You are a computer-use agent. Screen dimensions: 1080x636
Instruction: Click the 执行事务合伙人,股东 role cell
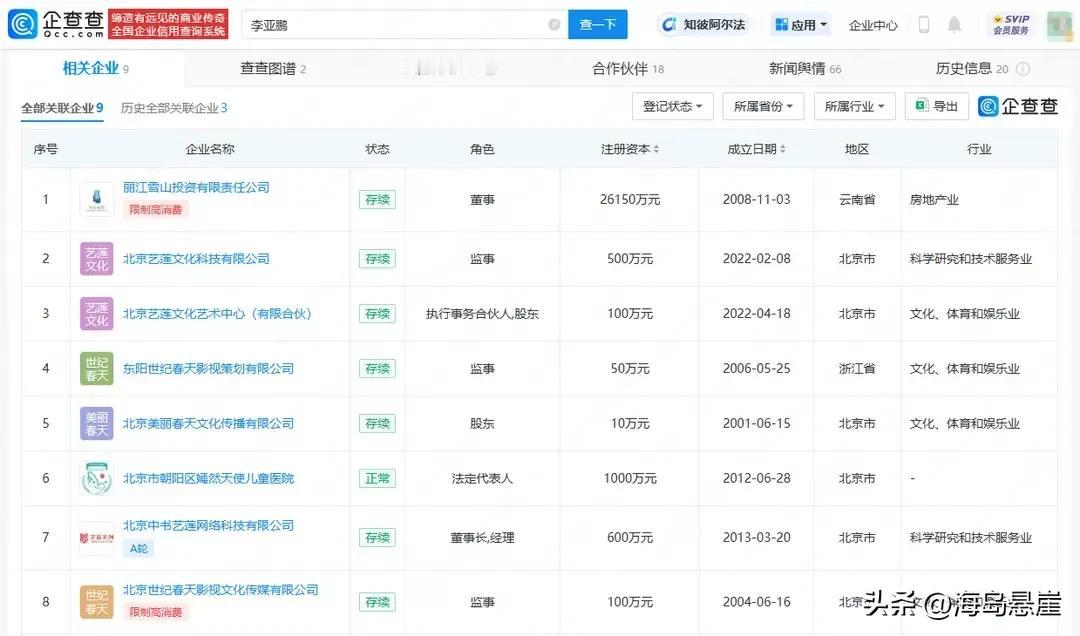[x=482, y=314]
